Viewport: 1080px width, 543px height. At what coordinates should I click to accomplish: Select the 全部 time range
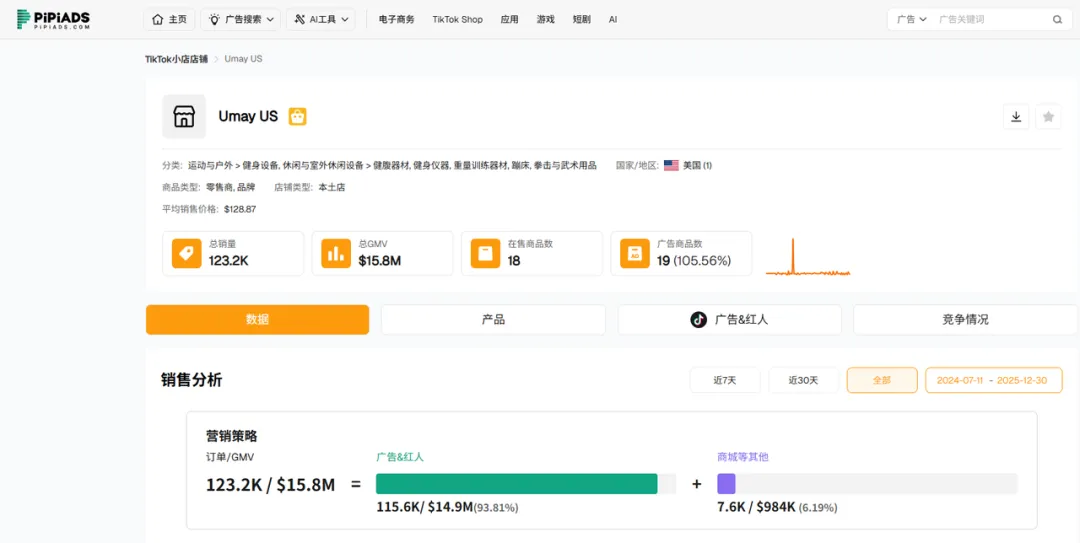[x=881, y=380]
